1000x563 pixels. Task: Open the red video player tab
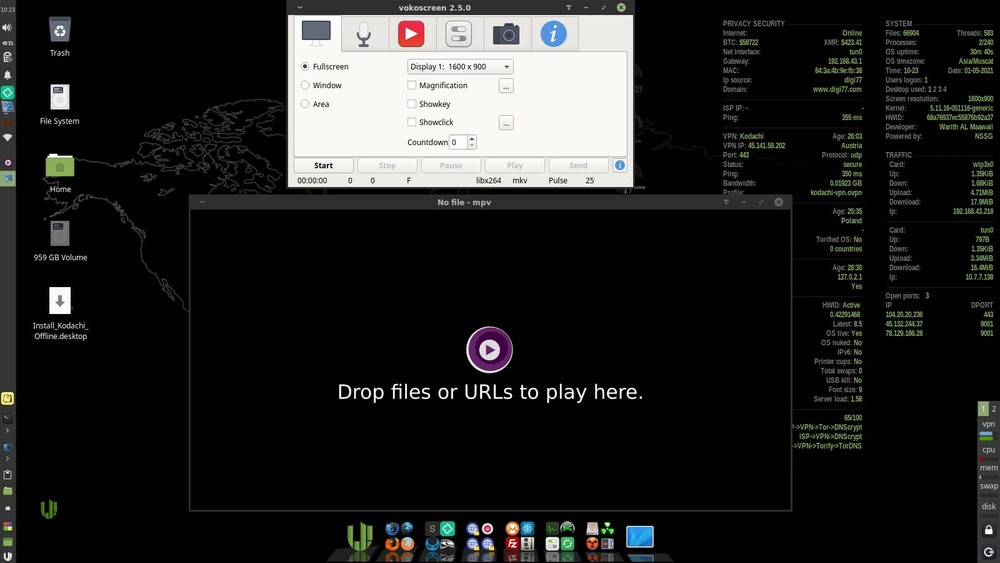point(411,34)
